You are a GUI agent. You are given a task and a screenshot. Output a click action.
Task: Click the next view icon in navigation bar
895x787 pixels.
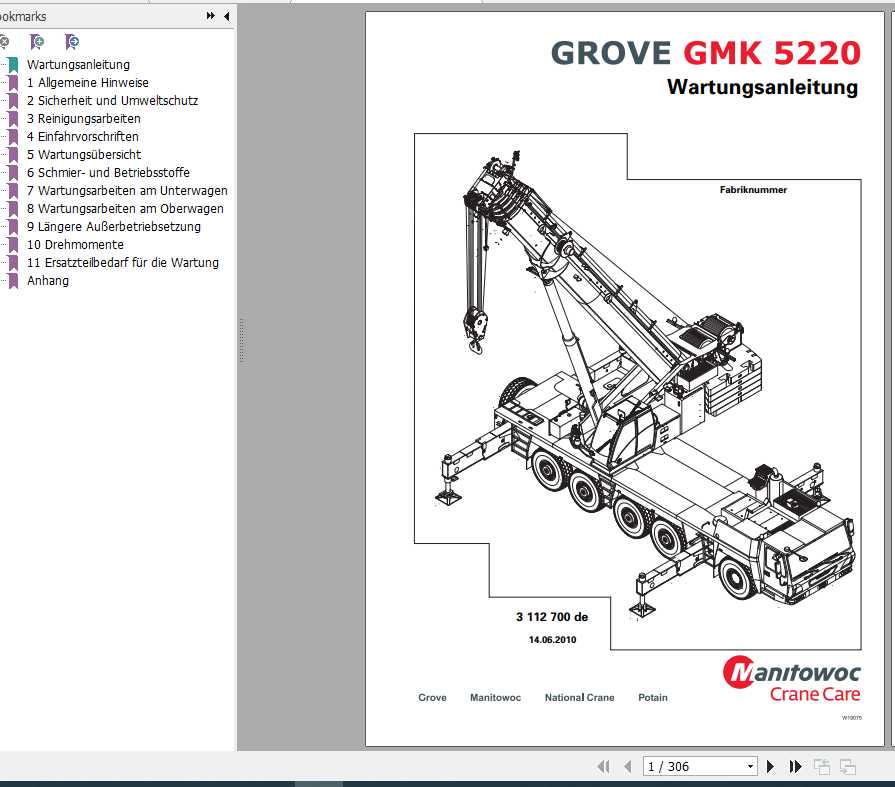click(848, 766)
